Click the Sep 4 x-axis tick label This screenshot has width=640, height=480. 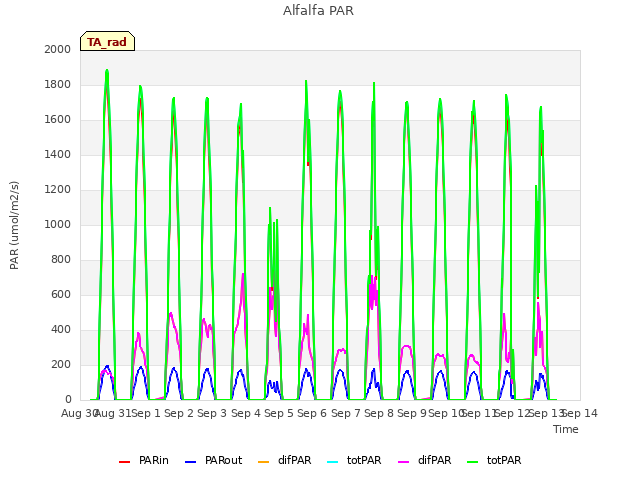tap(246, 413)
